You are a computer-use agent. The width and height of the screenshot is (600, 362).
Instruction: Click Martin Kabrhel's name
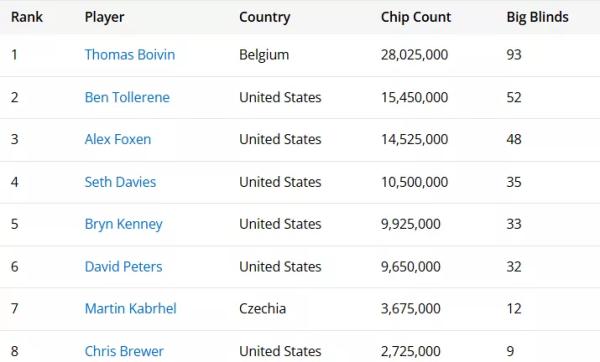pos(130,308)
